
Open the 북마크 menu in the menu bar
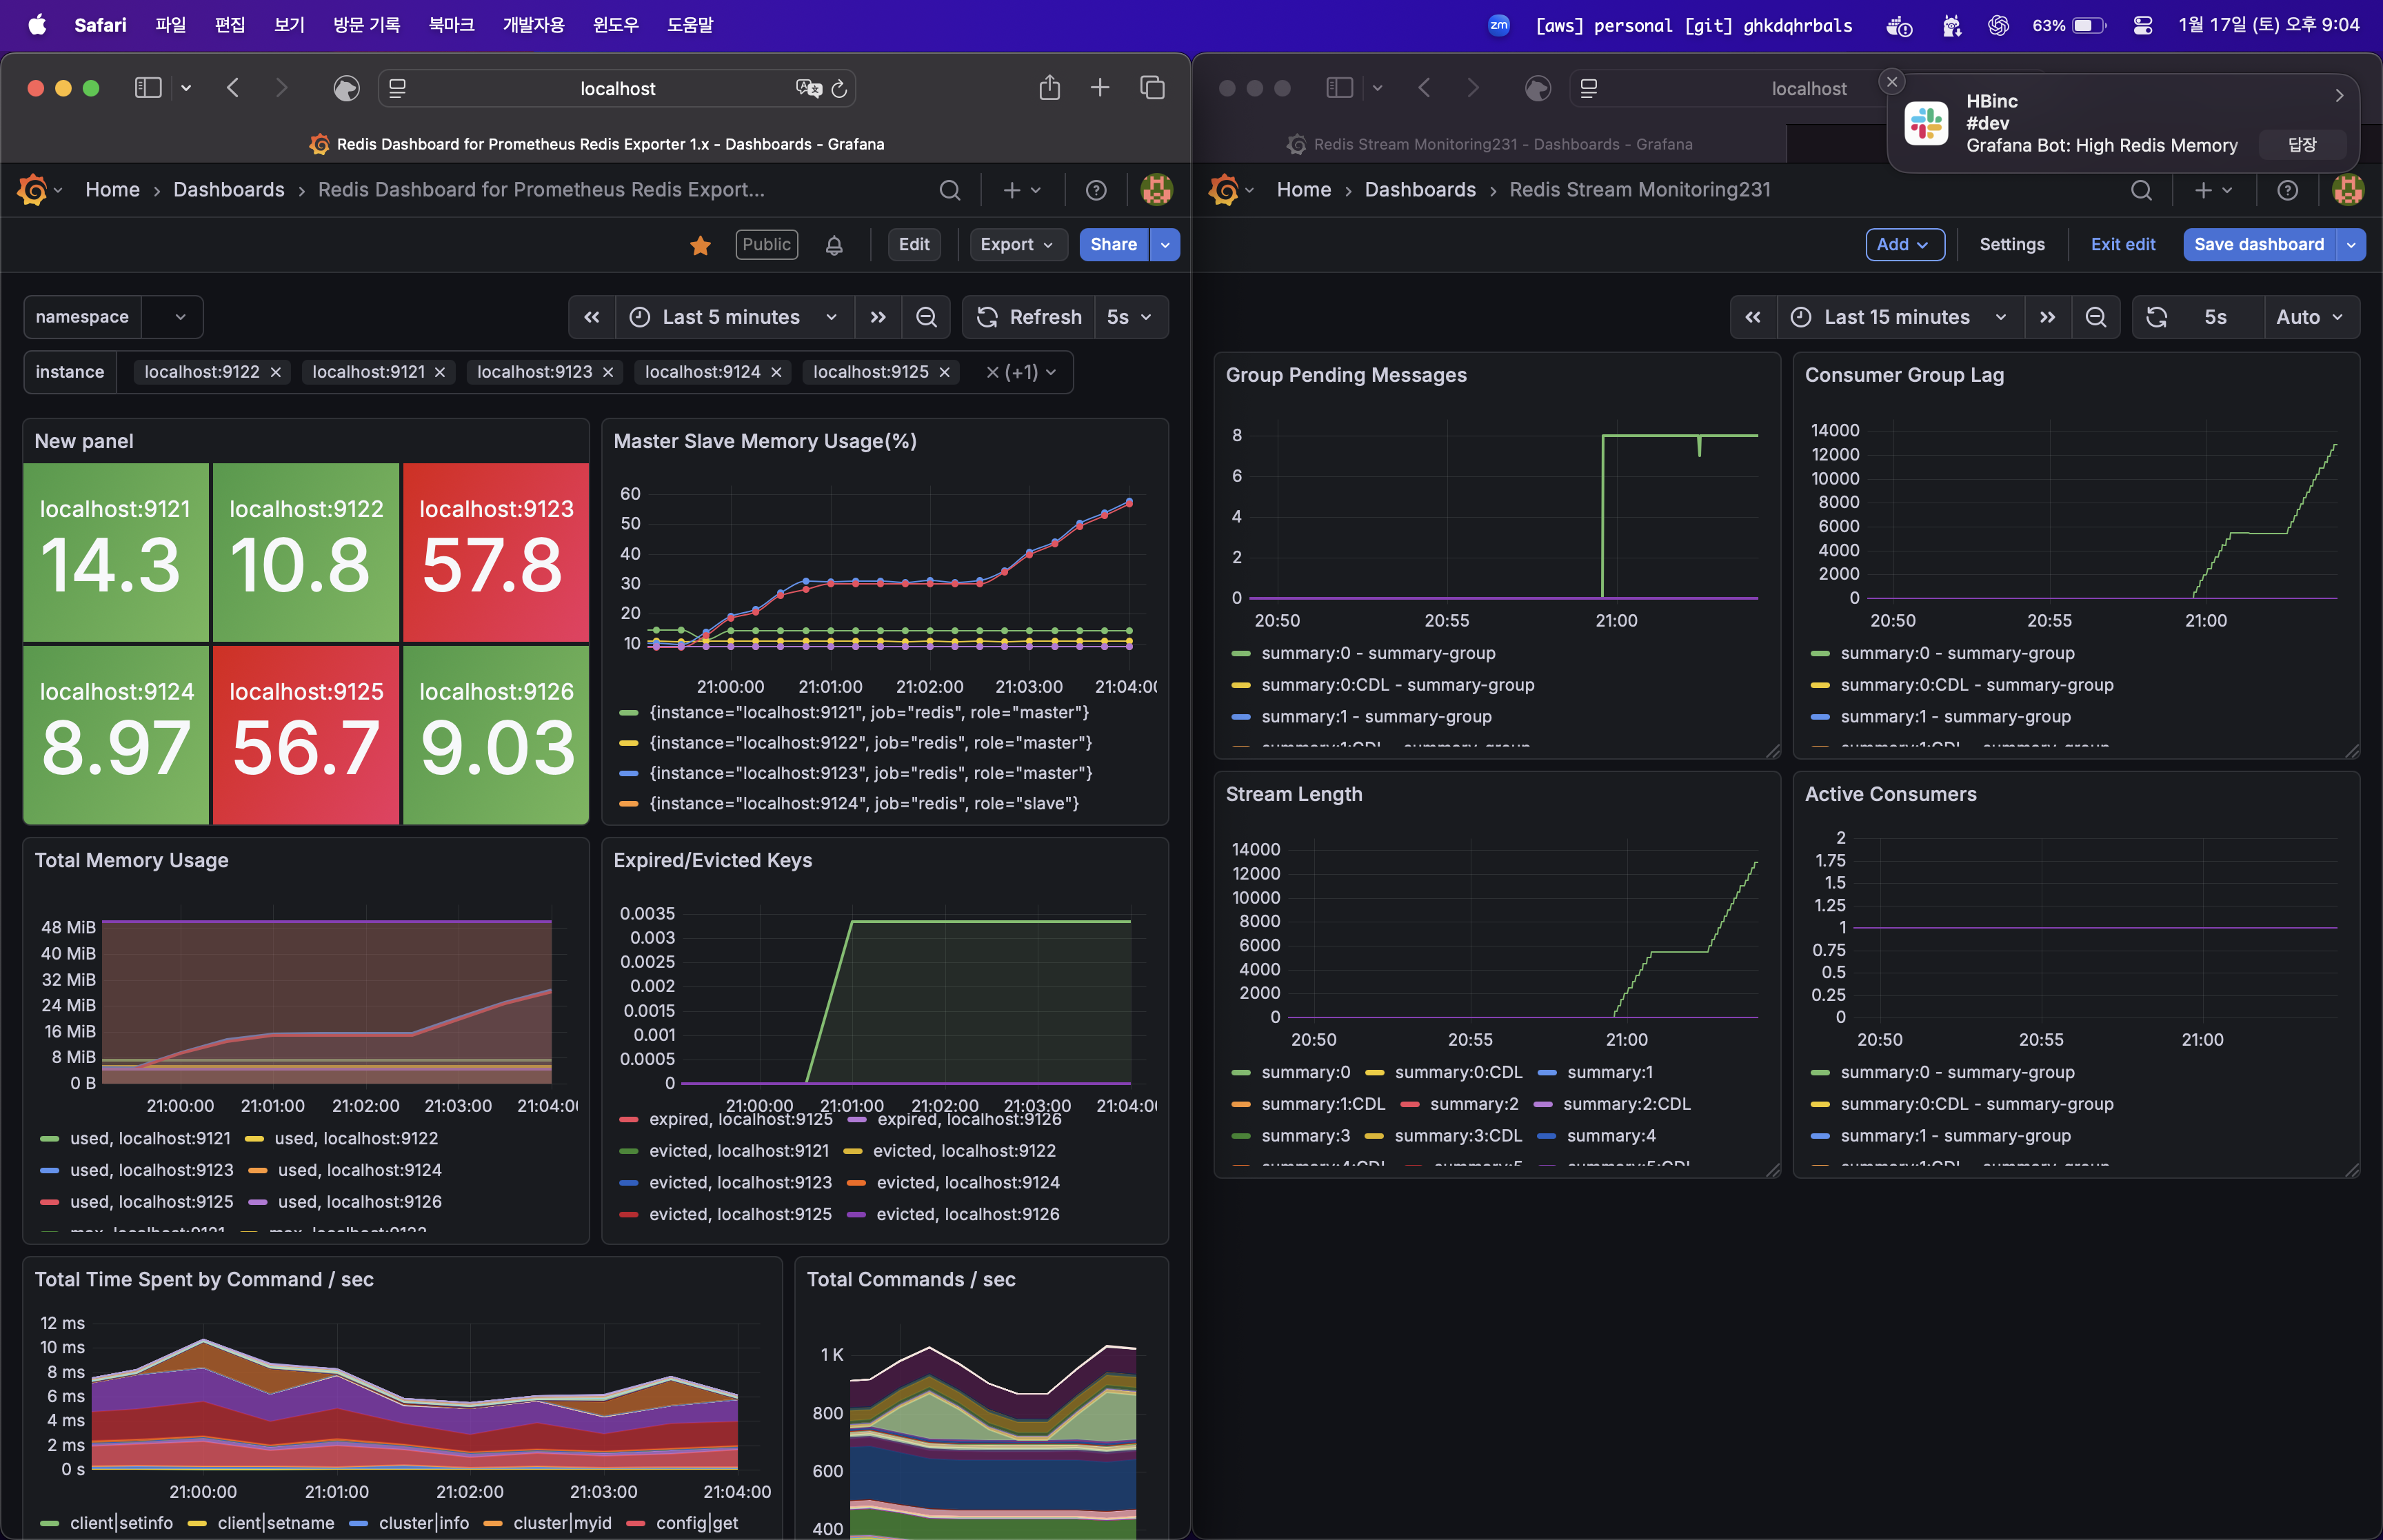[x=451, y=25]
